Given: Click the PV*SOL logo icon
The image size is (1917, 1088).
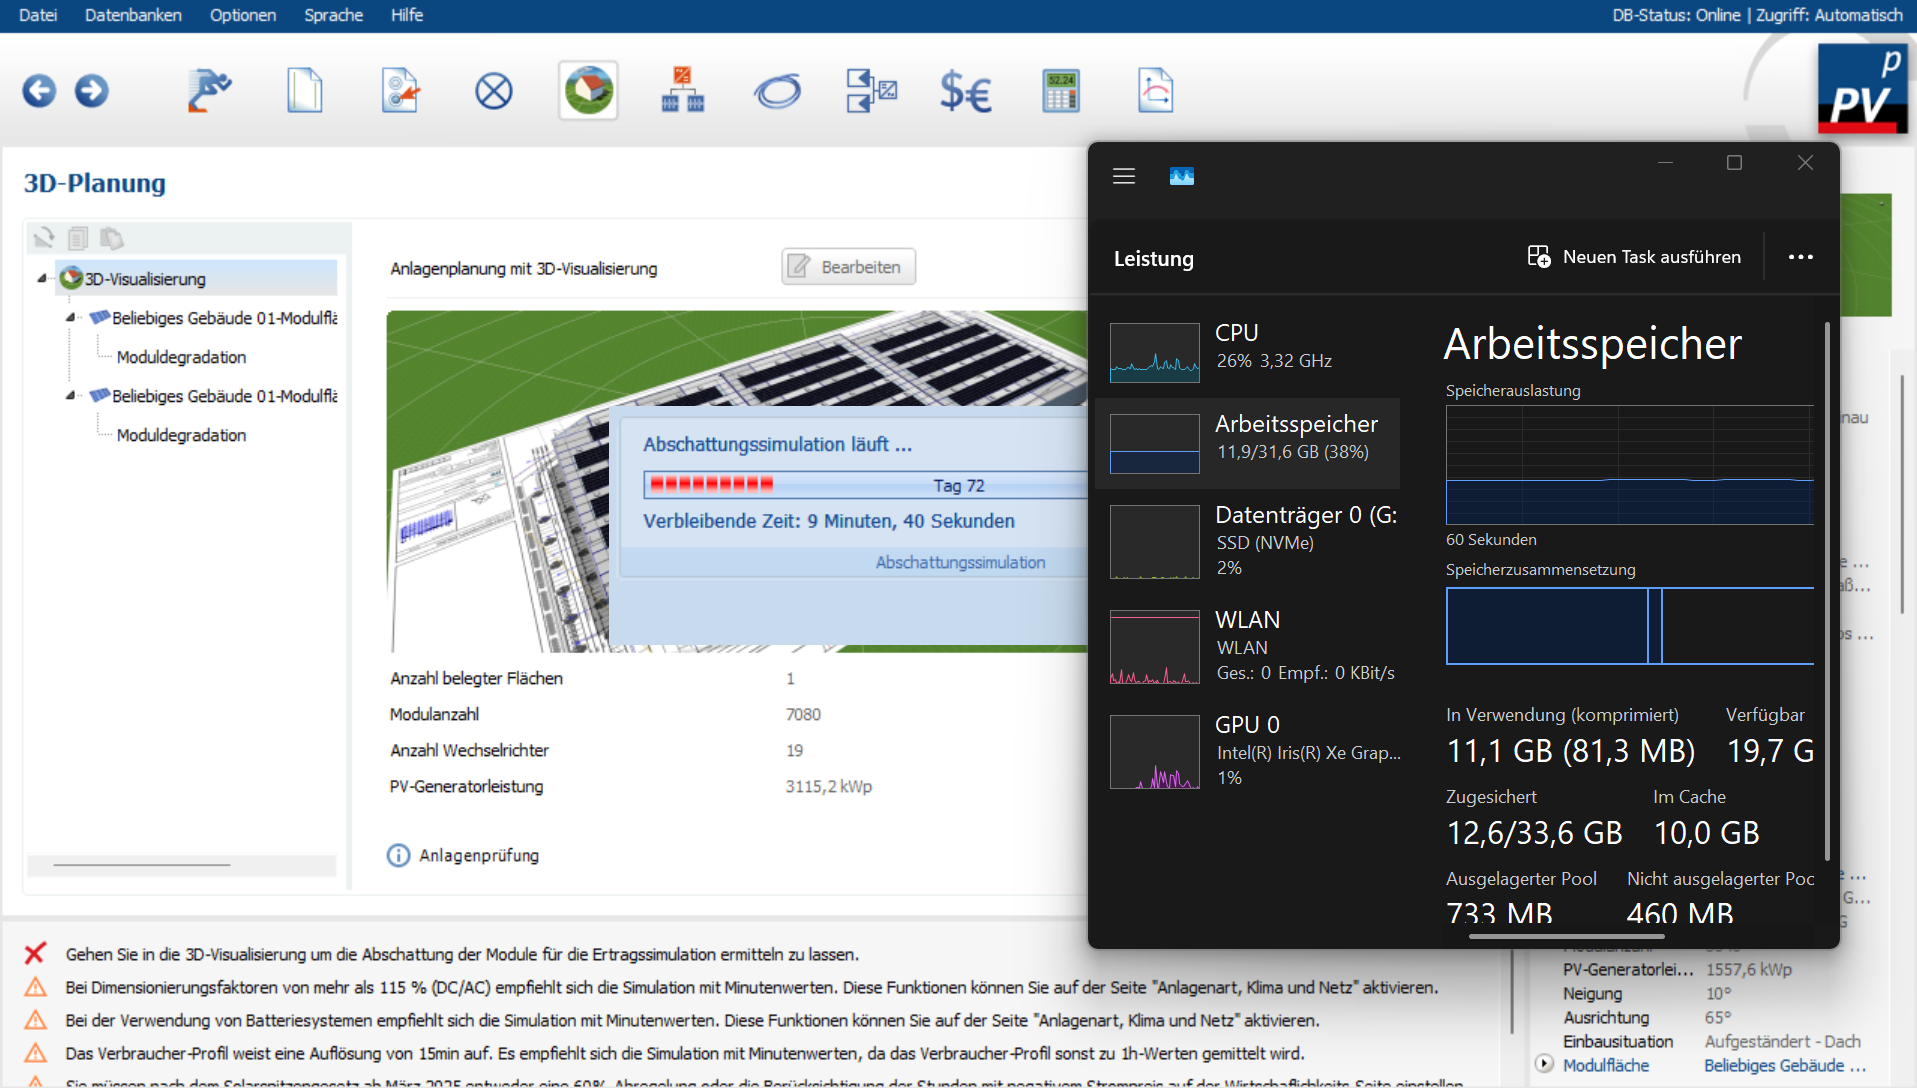Looking at the screenshot, I should (x=1862, y=90).
